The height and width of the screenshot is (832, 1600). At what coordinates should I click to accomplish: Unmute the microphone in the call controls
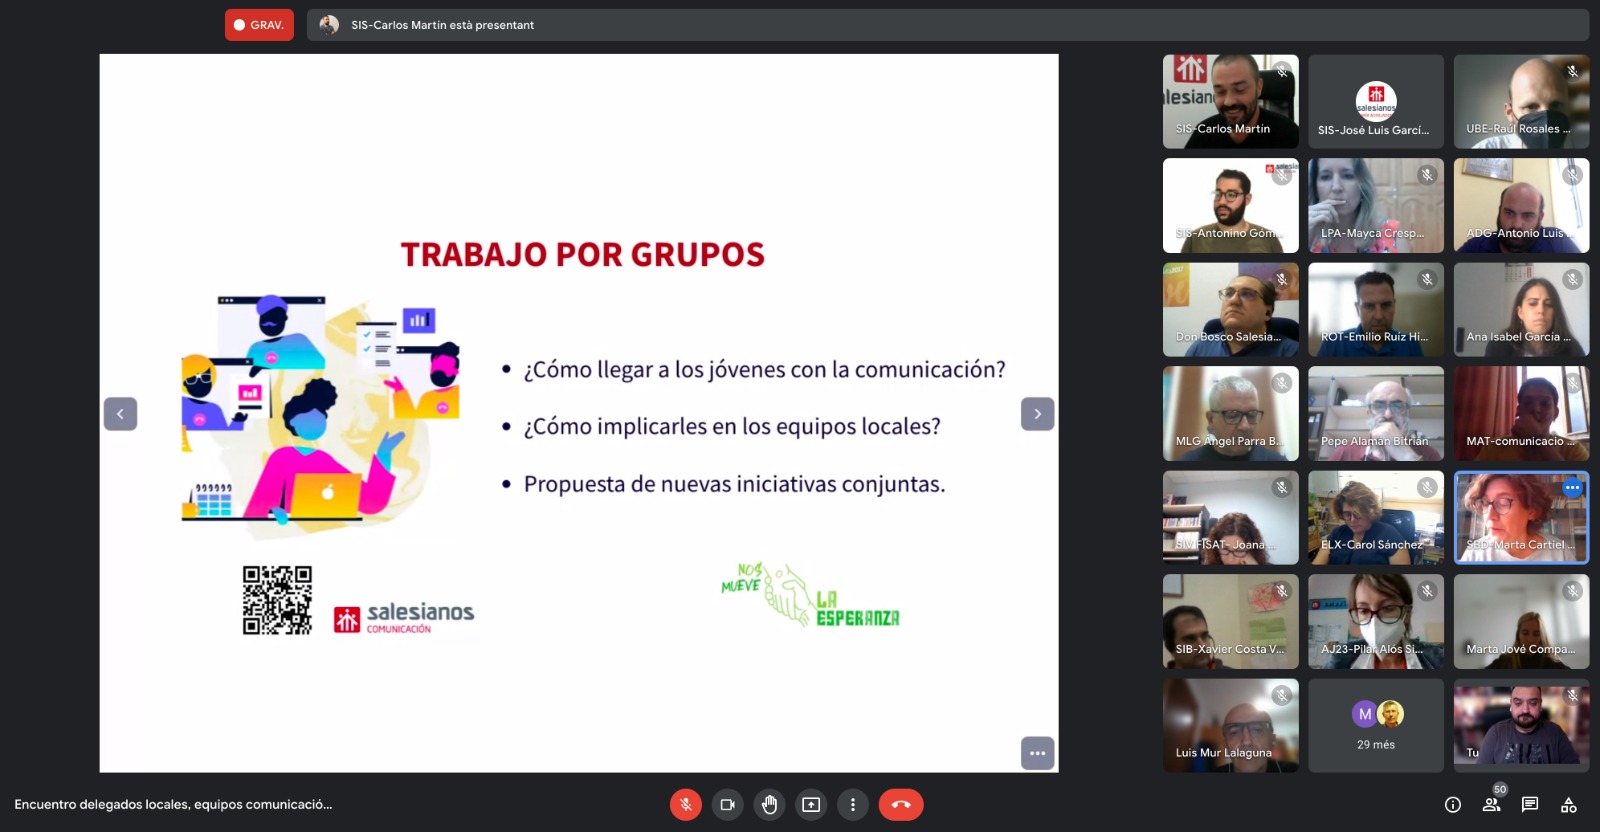coord(685,804)
